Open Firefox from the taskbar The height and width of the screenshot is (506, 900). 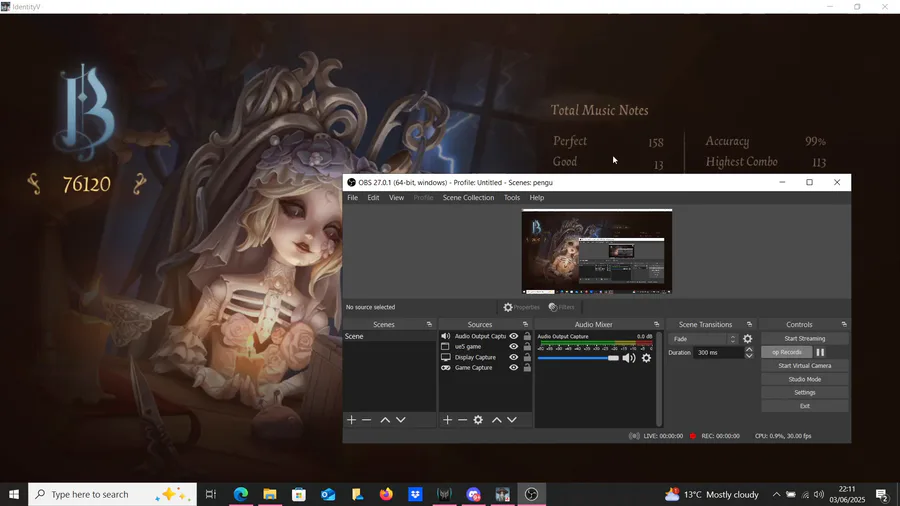tap(386, 494)
